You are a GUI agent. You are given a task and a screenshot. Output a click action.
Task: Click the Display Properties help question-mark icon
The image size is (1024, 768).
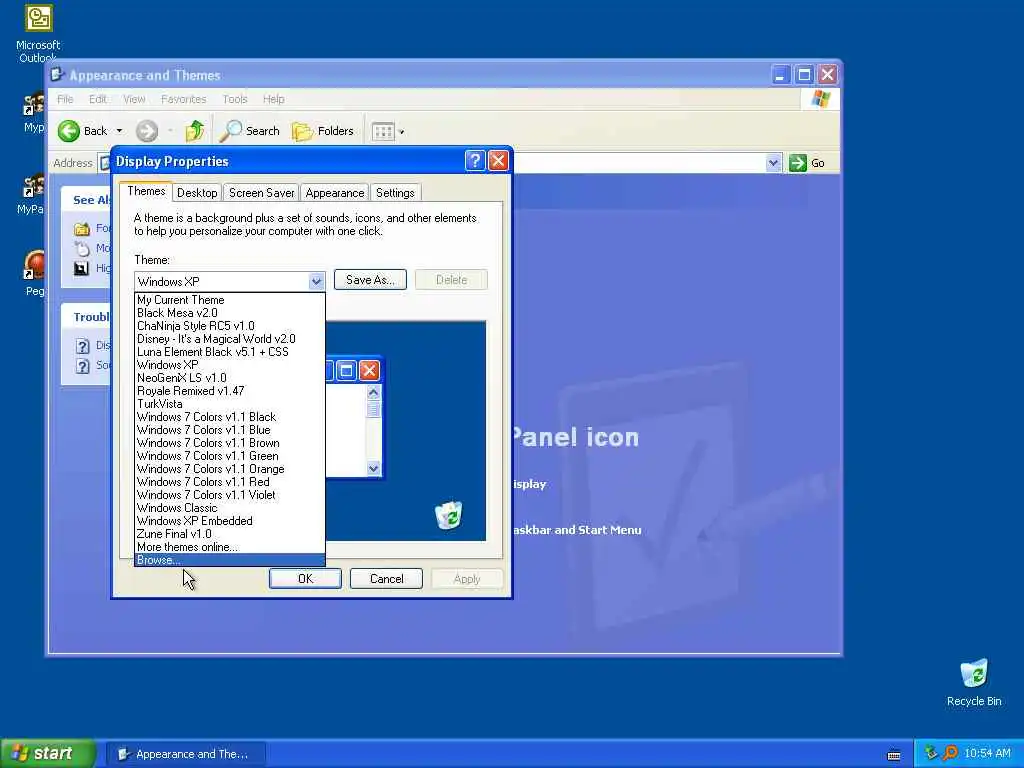(475, 161)
